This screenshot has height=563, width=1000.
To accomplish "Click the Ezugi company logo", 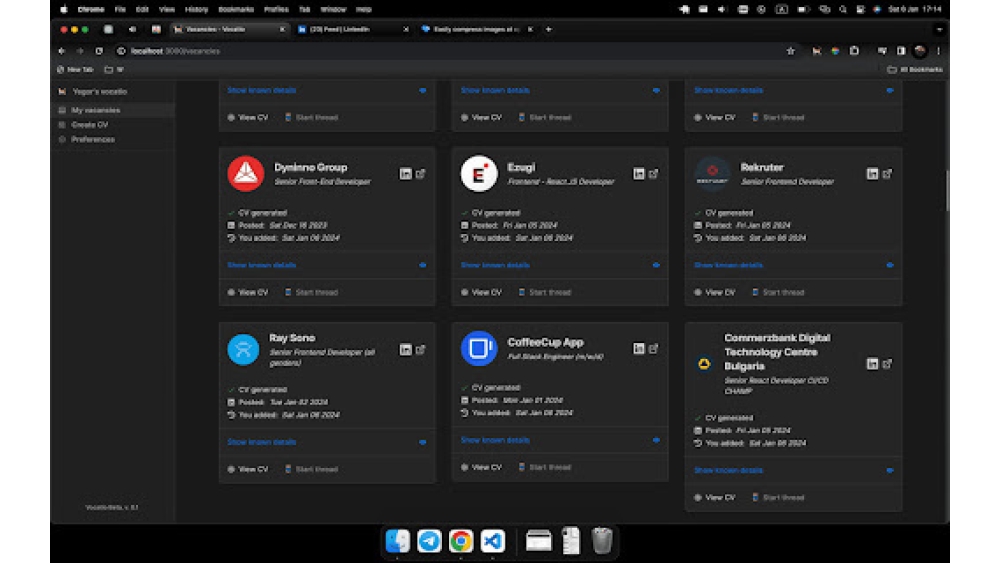I will coord(479,173).
